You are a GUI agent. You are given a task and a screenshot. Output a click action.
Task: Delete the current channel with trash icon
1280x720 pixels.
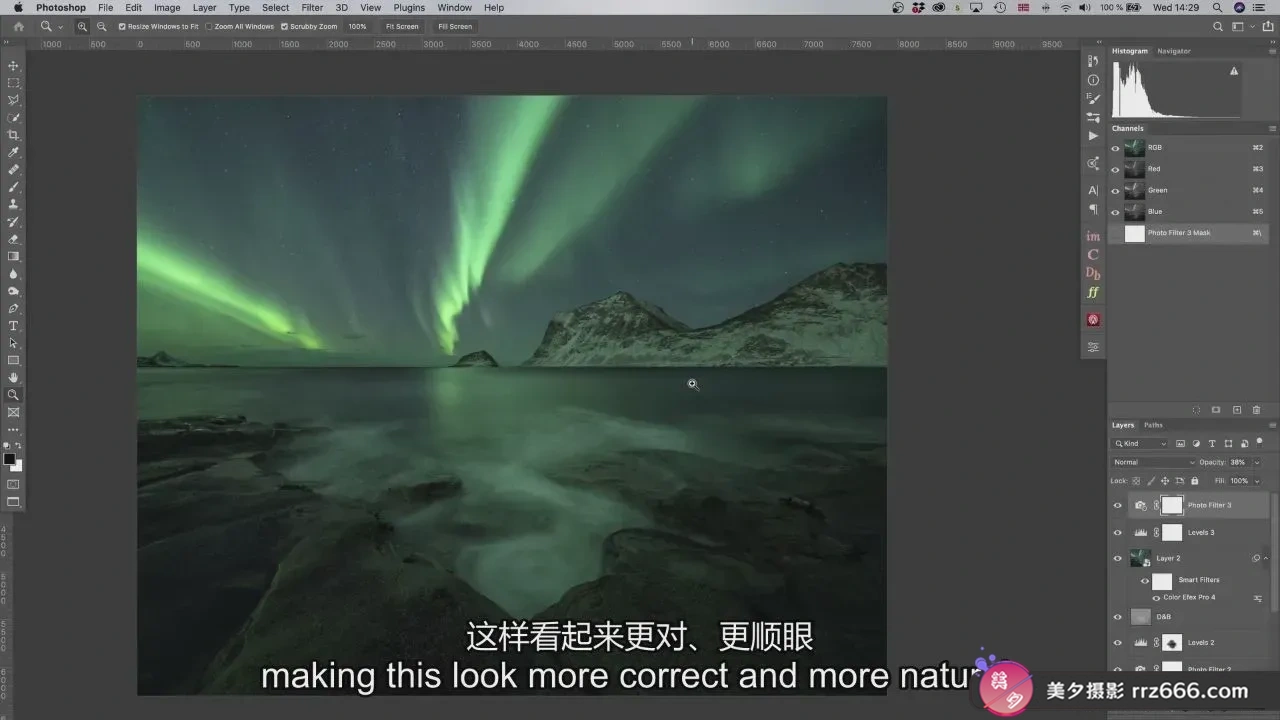(1257, 410)
